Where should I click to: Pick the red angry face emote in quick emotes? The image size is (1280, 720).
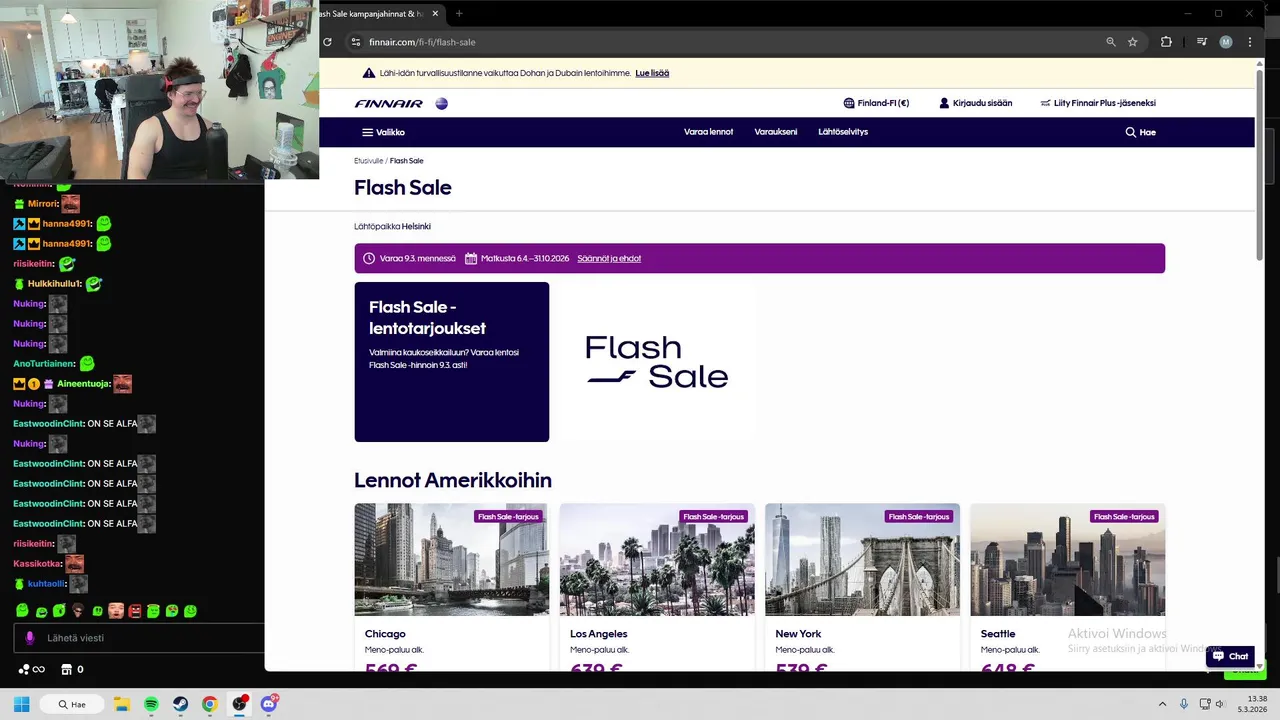point(135,610)
